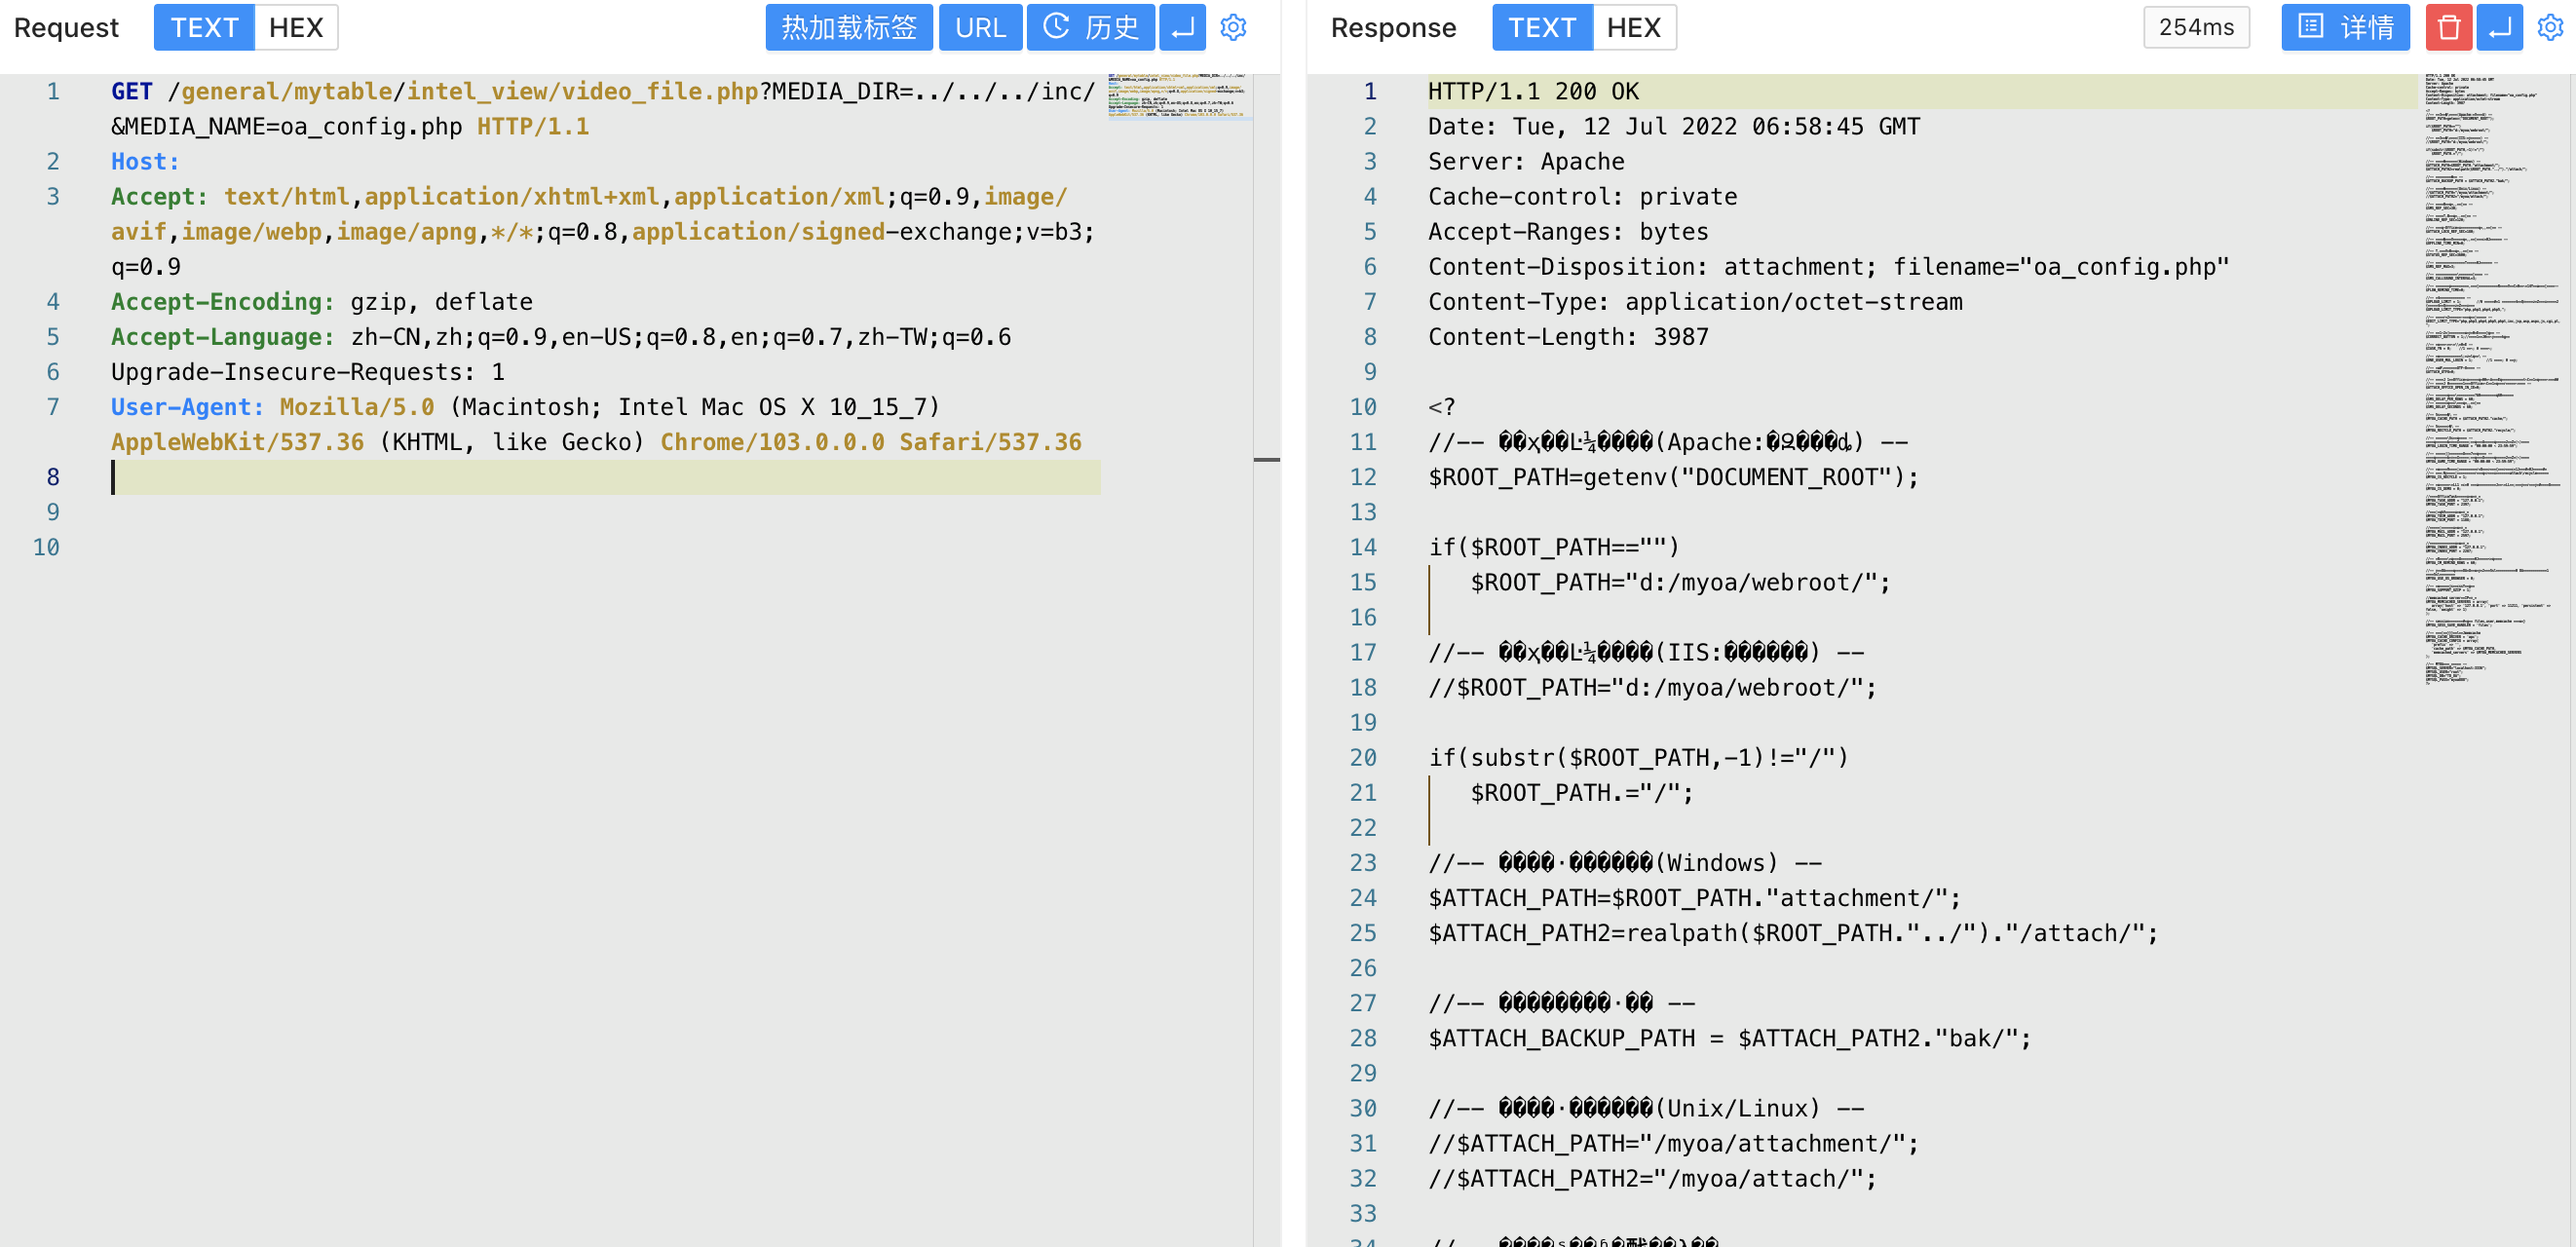Viewport: 2576px width, 1247px height.
Task: Click the Host header line
Action: 146,161
